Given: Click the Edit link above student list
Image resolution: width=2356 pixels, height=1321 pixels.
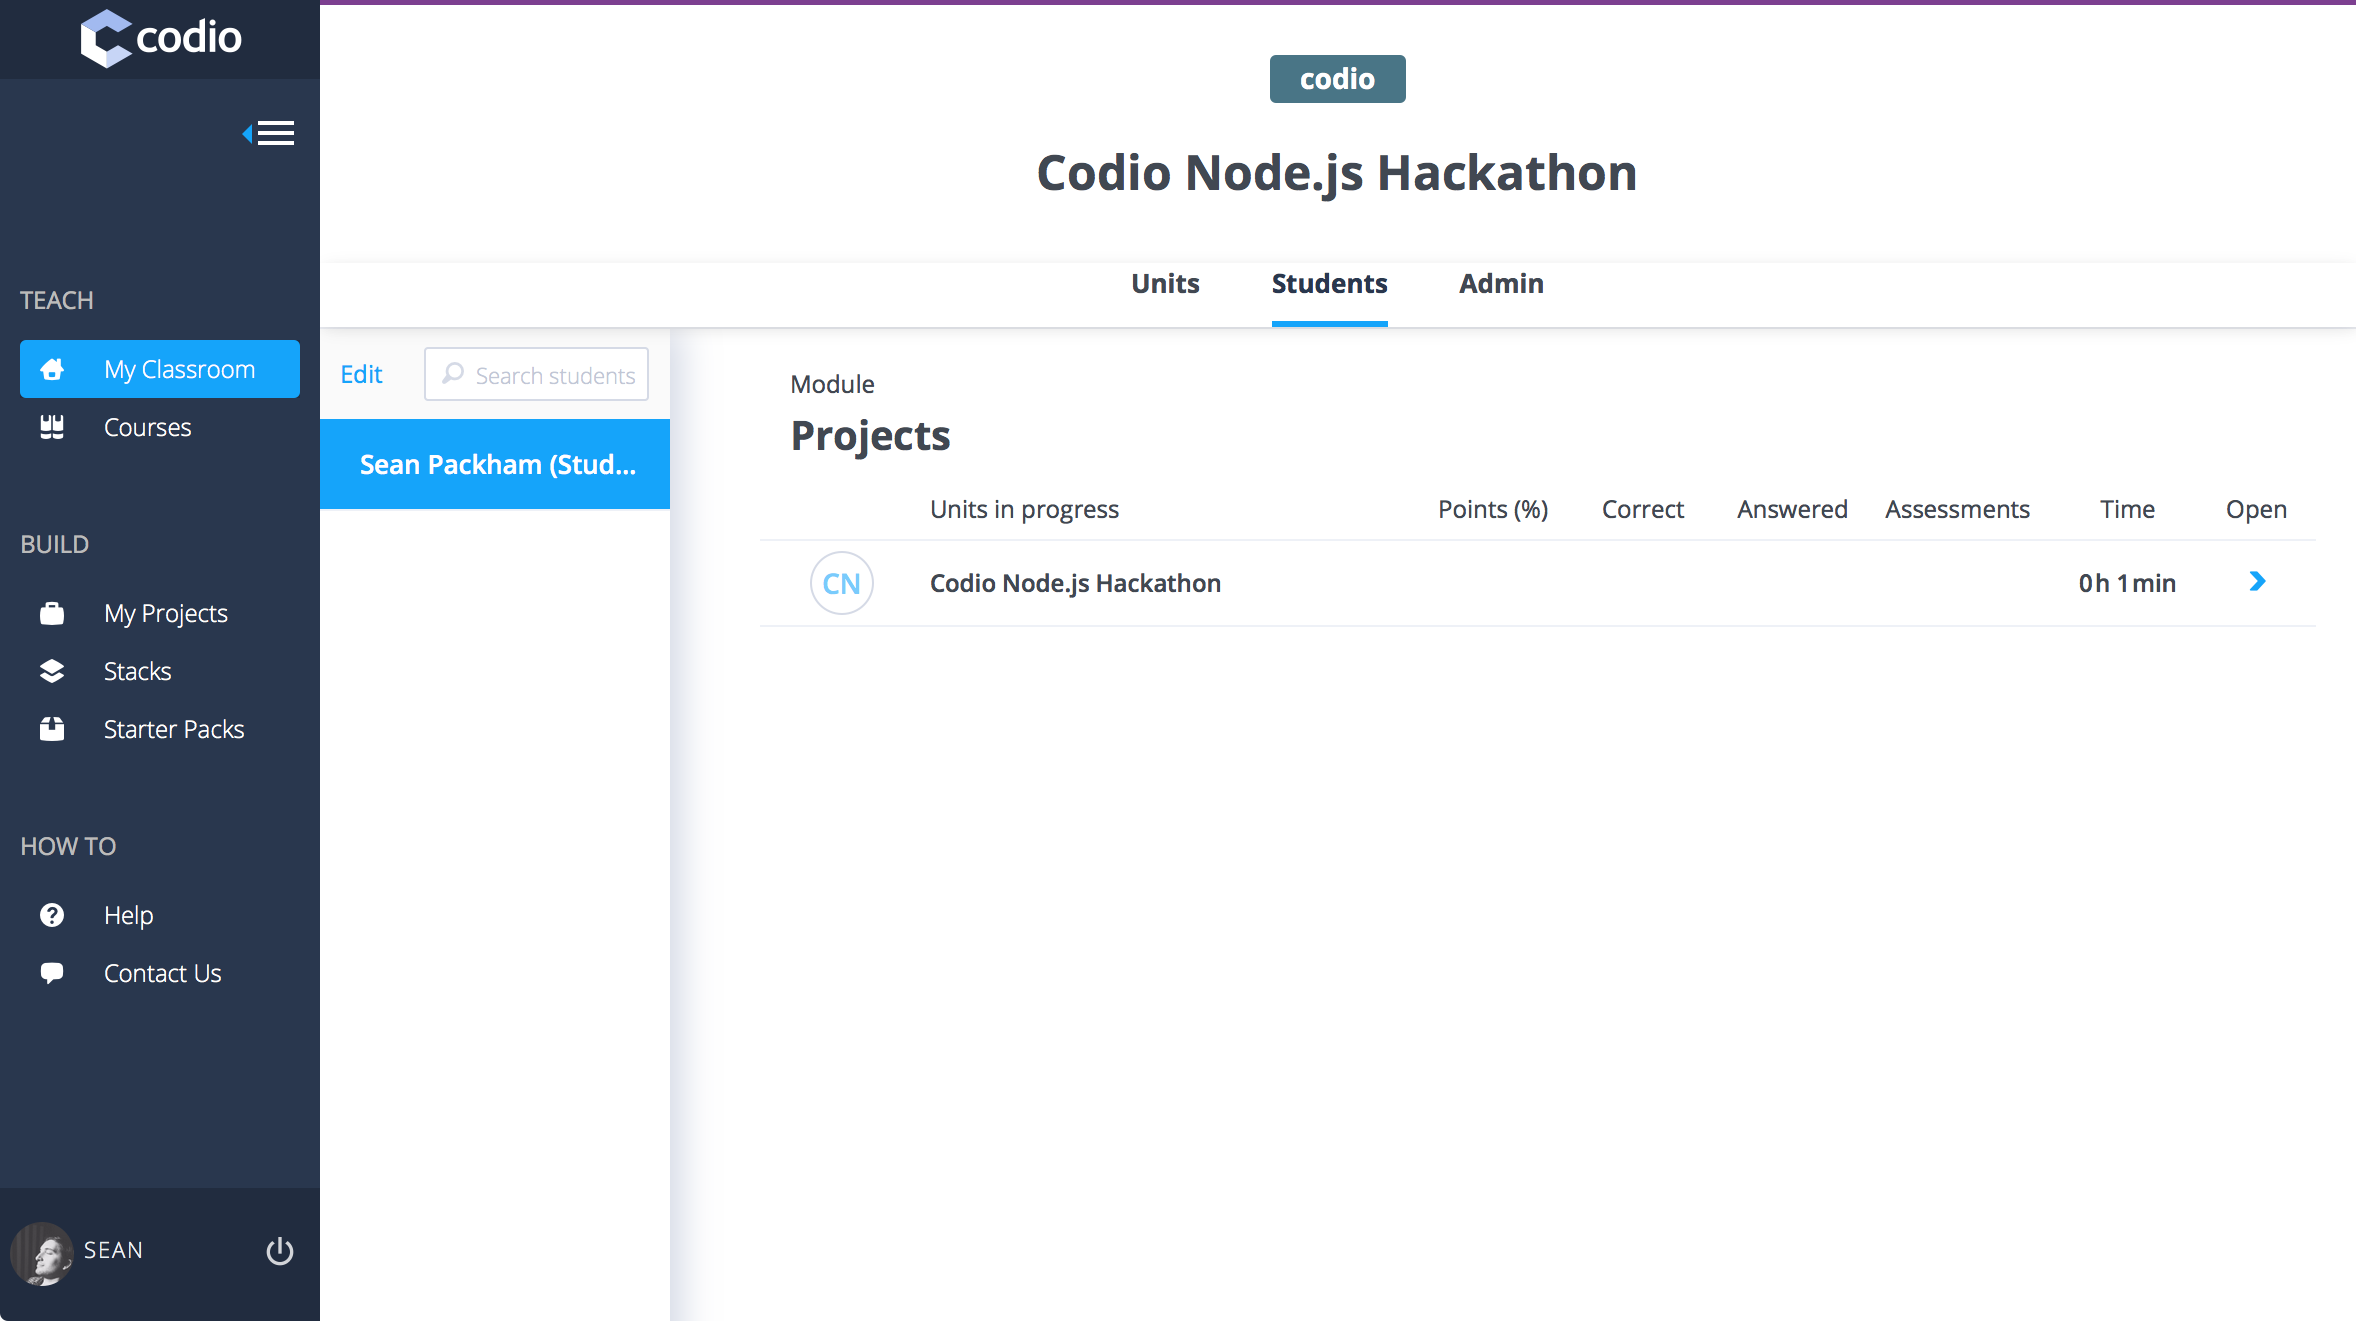Looking at the screenshot, I should pos(361,374).
